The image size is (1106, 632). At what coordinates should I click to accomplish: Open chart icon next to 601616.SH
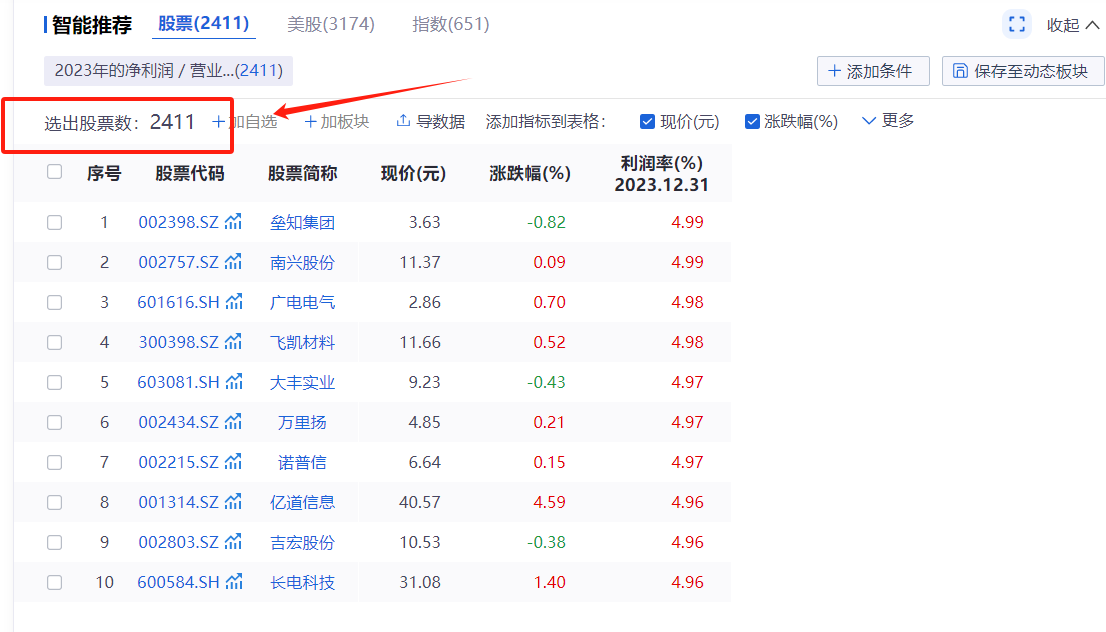(x=234, y=302)
